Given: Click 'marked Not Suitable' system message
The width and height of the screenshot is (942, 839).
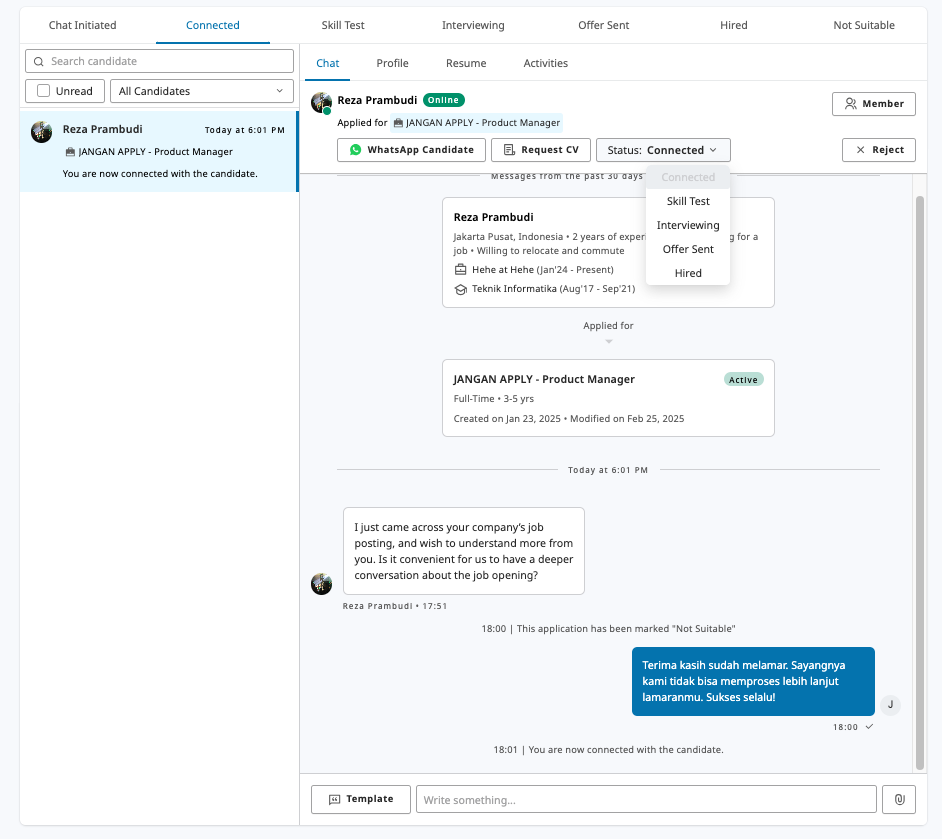Looking at the screenshot, I should click(608, 629).
